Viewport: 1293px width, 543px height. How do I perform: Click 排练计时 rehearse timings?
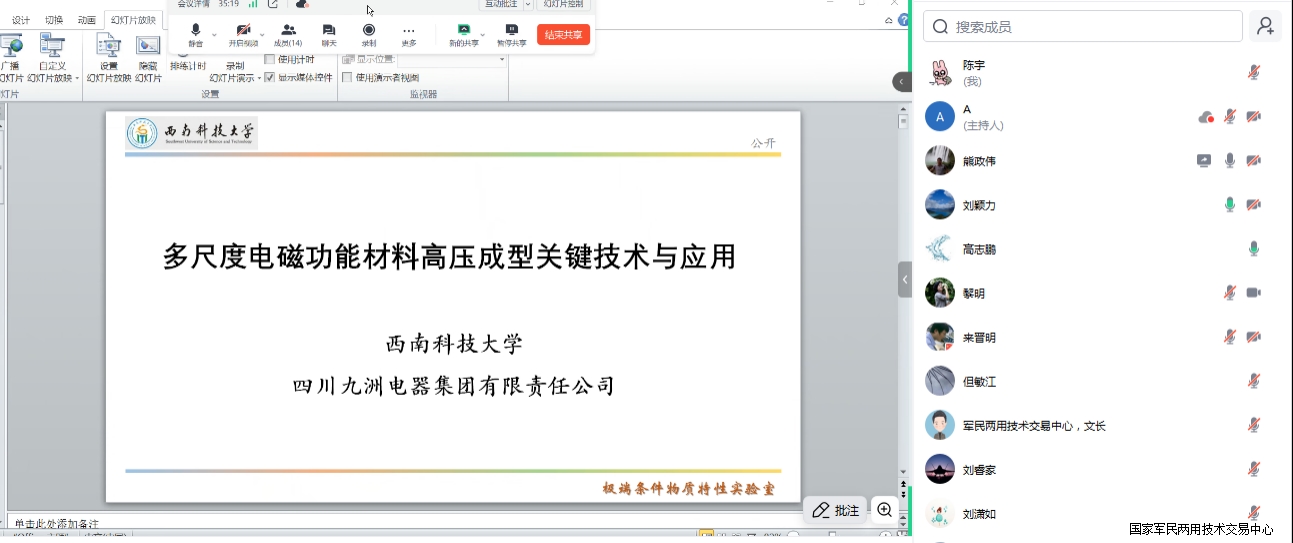tap(187, 66)
